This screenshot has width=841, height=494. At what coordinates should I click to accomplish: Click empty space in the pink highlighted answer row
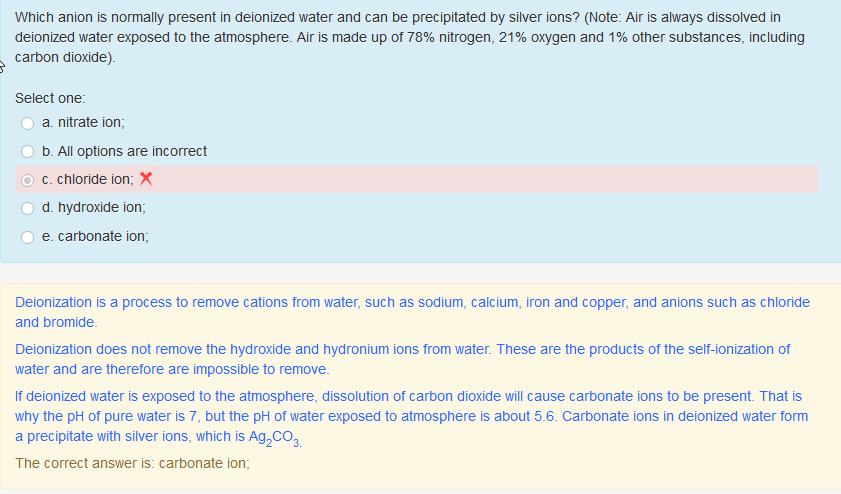coord(500,180)
